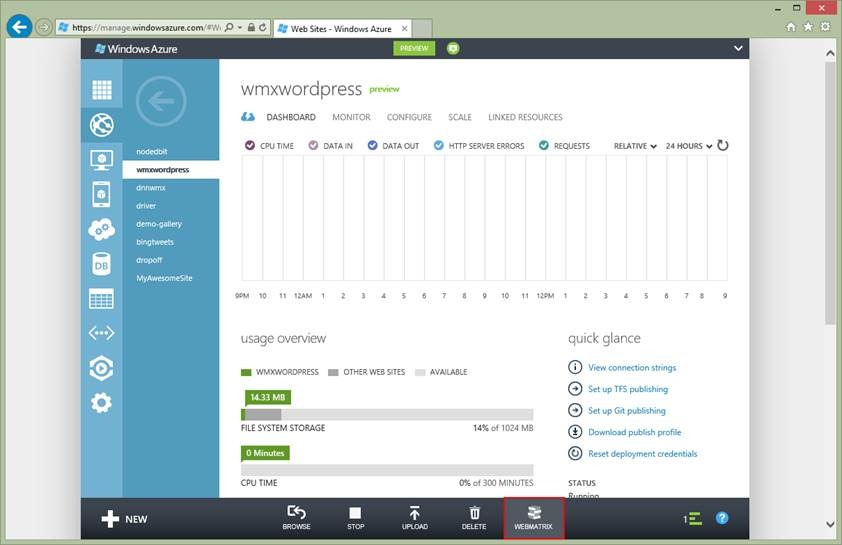Select the Web Sites globe icon
Image resolution: width=842 pixels, height=545 pixels.
click(101, 125)
